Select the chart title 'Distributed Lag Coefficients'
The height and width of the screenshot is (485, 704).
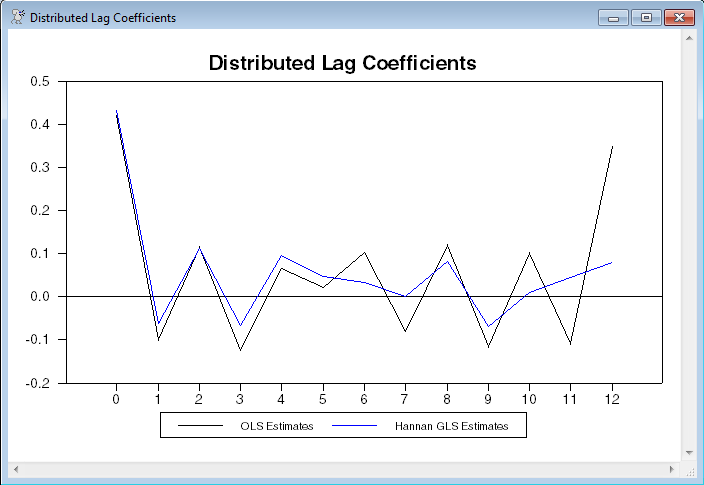coord(342,63)
